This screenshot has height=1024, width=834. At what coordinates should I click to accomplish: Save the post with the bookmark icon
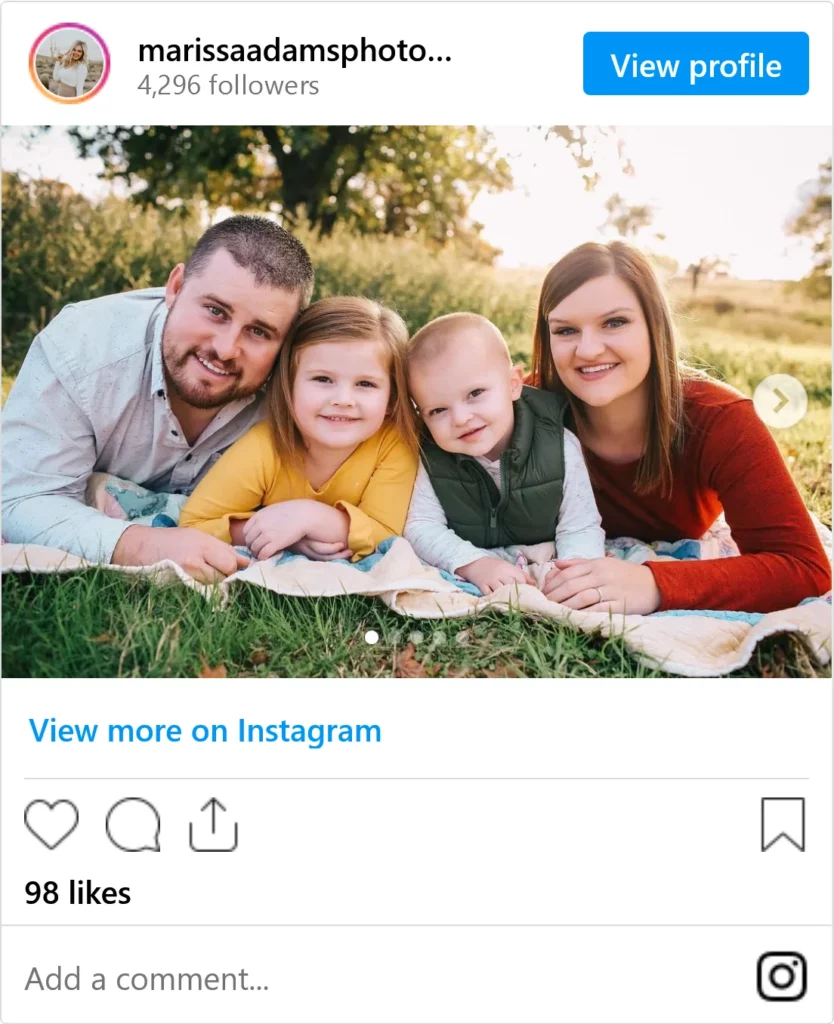(782, 824)
